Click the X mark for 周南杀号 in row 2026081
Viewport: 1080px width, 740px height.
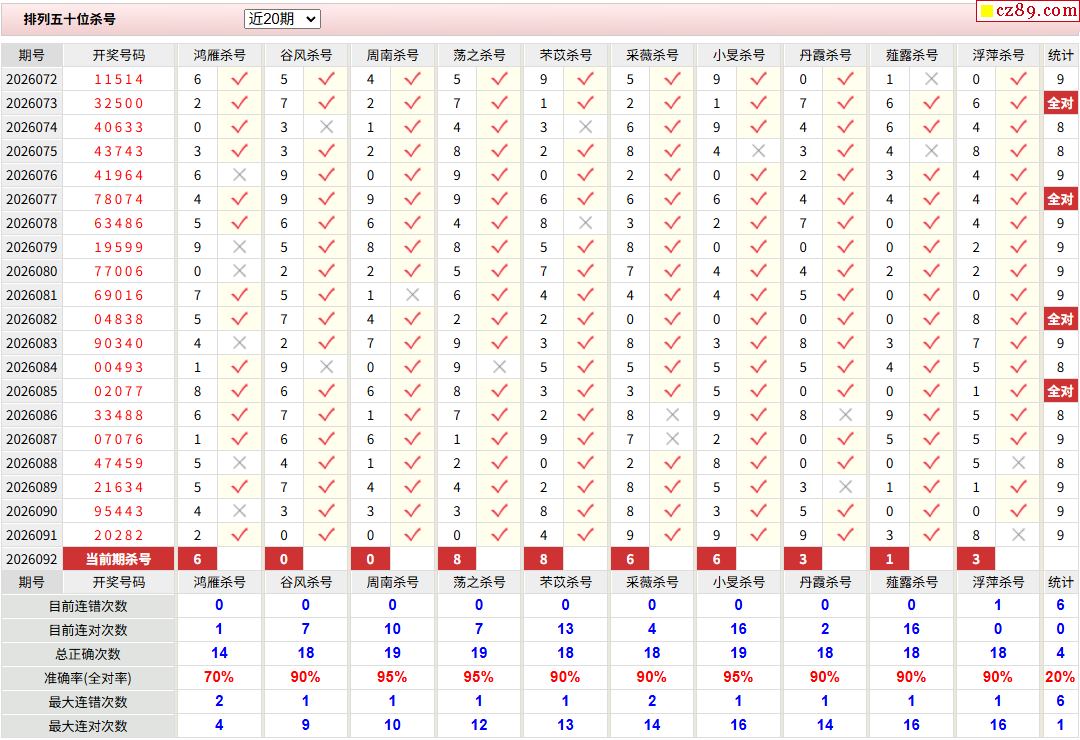click(x=412, y=295)
